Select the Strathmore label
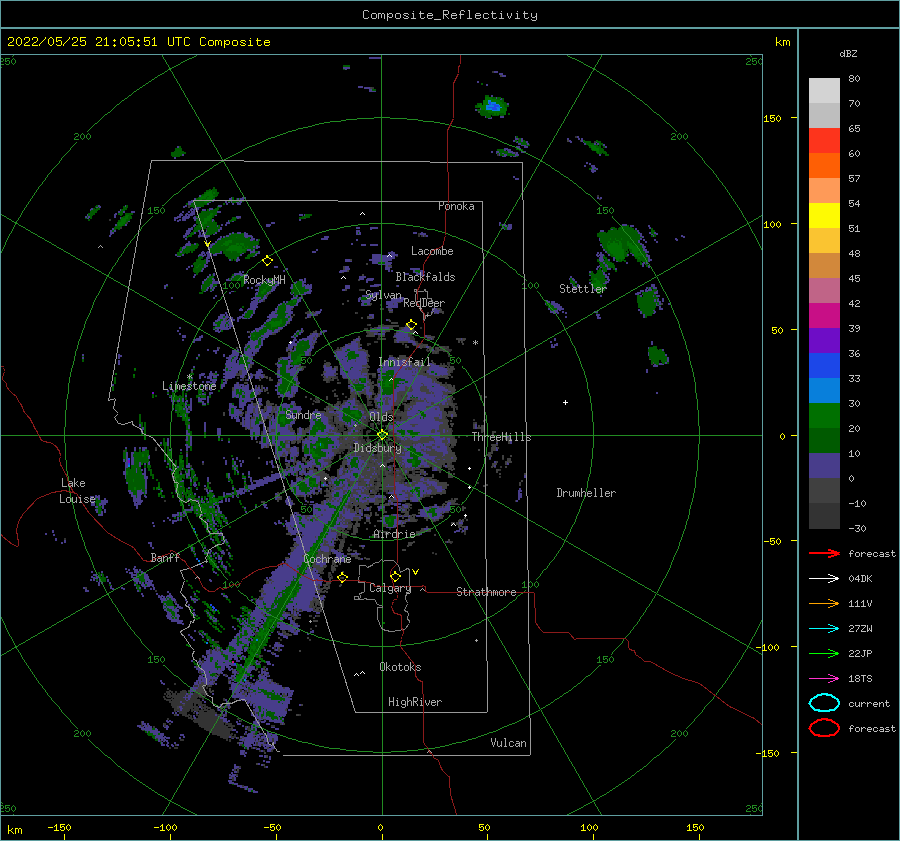The image size is (900, 841). tap(486, 592)
